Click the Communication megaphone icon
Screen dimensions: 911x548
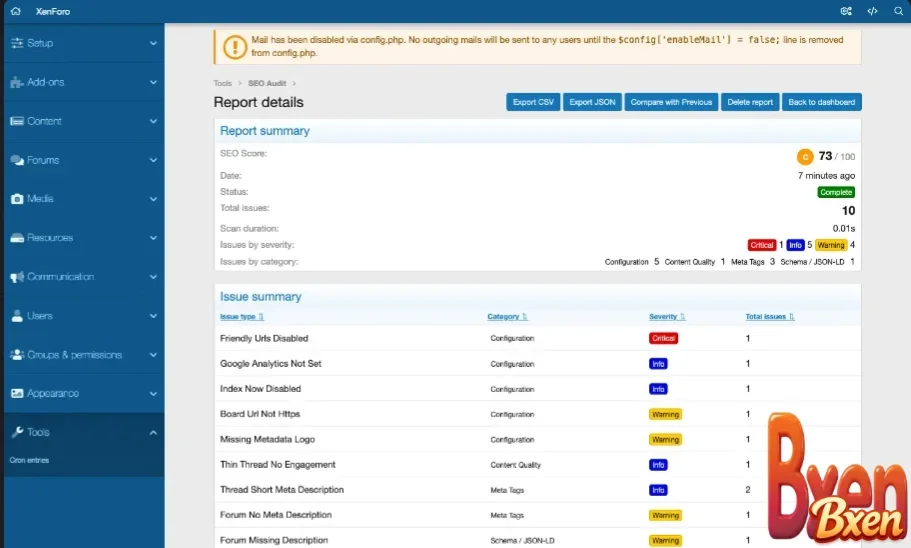point(17,277)
